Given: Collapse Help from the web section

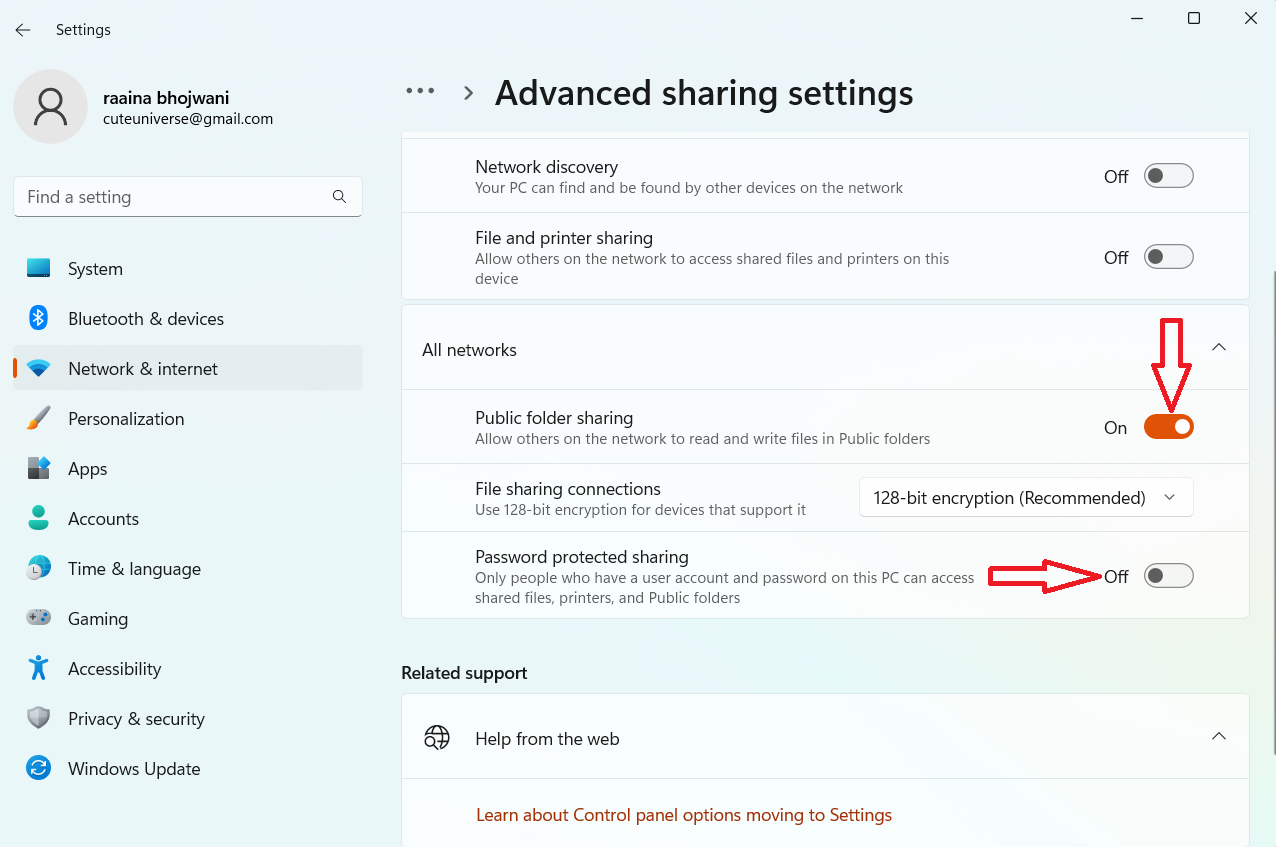Looking at the screenshot, I should [1218, 737].
